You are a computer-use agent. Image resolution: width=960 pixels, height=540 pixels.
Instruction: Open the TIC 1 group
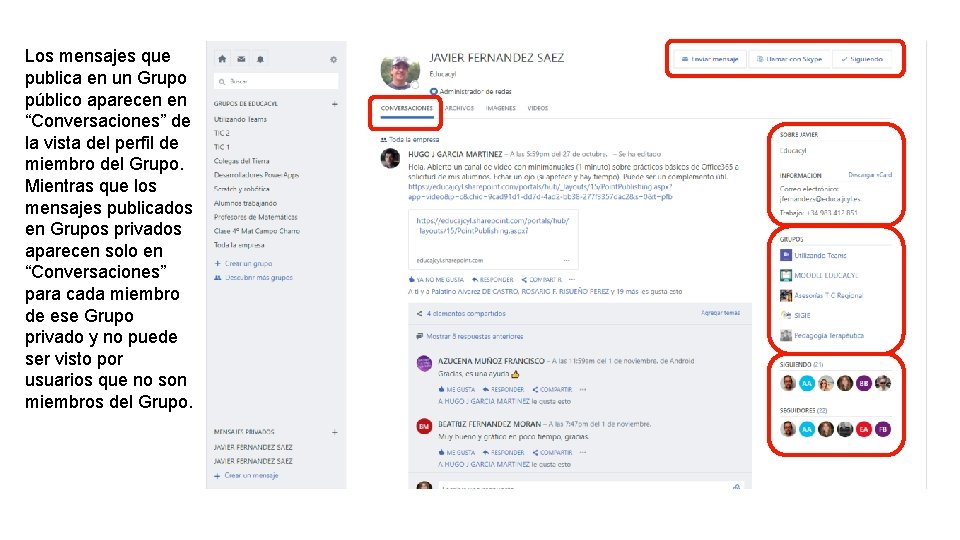coord(222,147)
